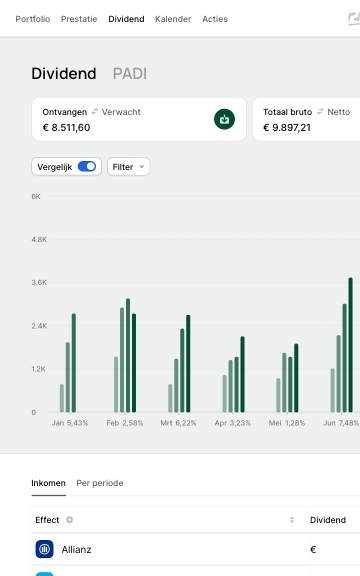Sort the Effect column with arrows
Image resolution: width=360 pixels, height=576 pixels.
292,520
